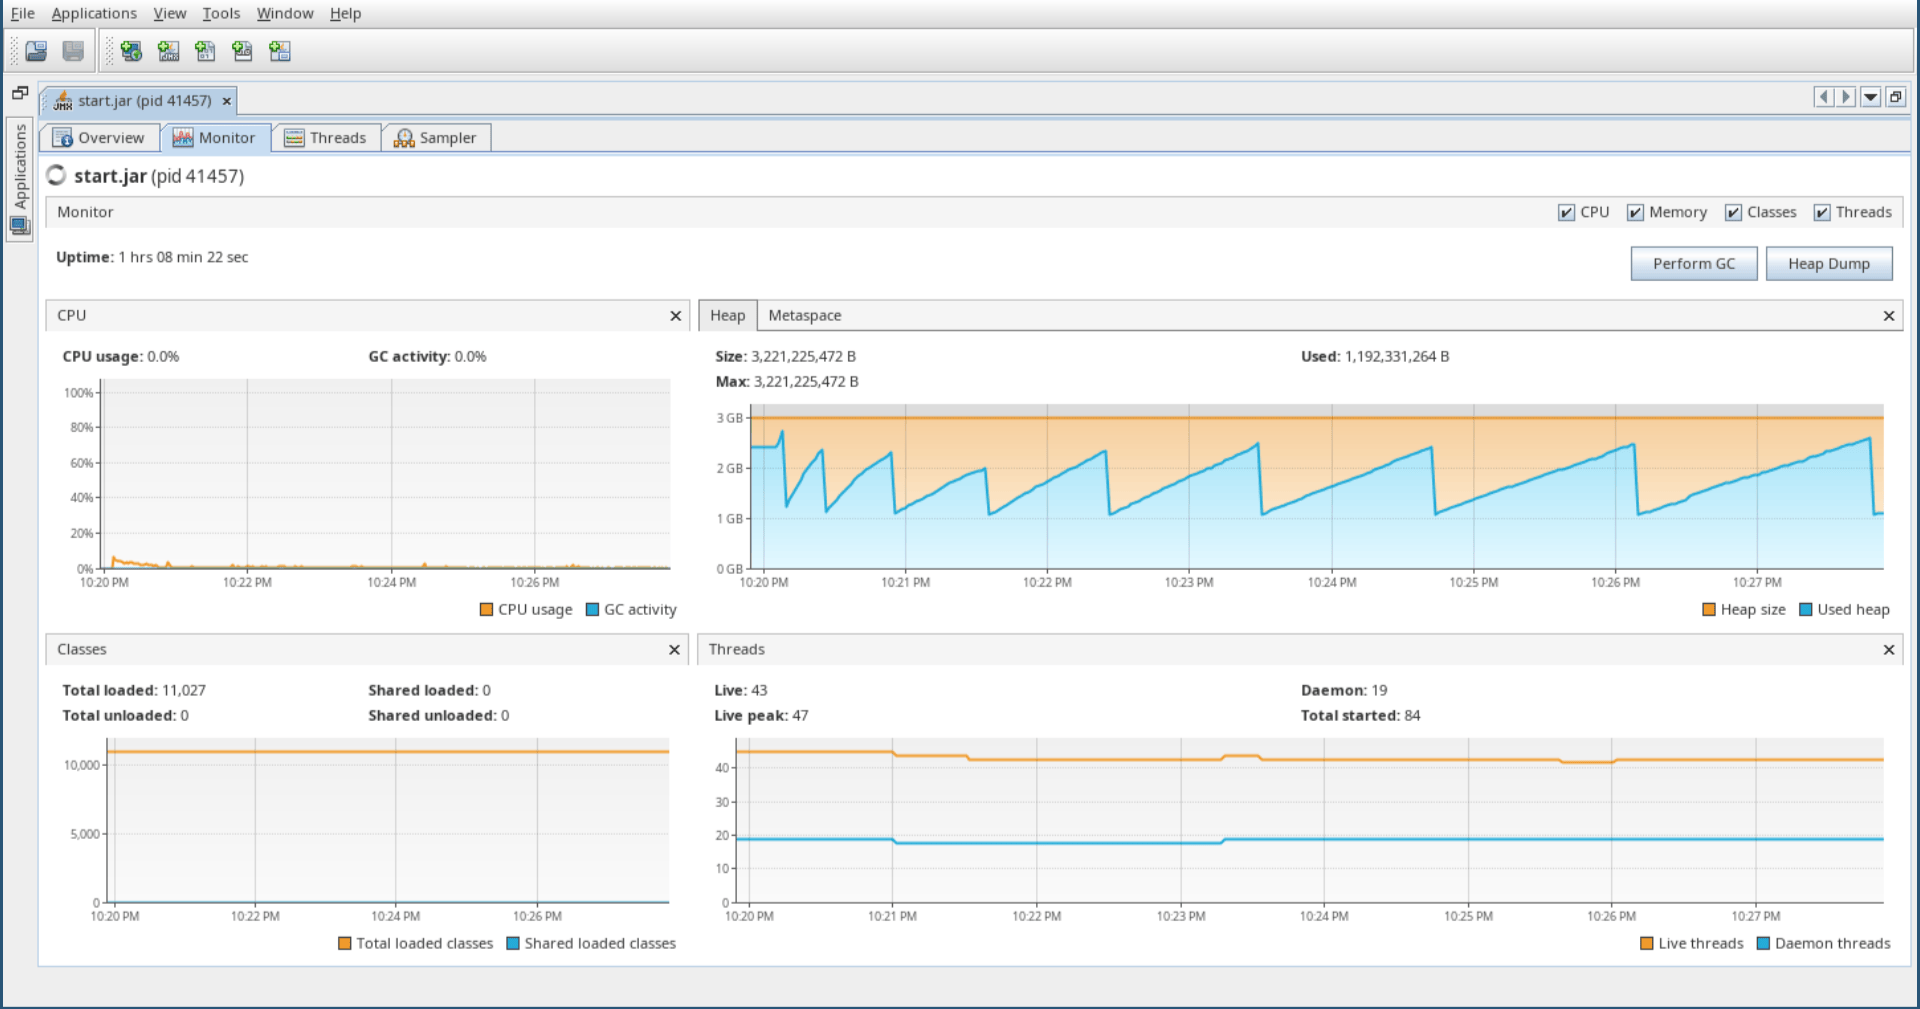Close the start.jar (pid 41457) document tab
Viewport: 1920px width, 1009px height.
pos(227,101)
